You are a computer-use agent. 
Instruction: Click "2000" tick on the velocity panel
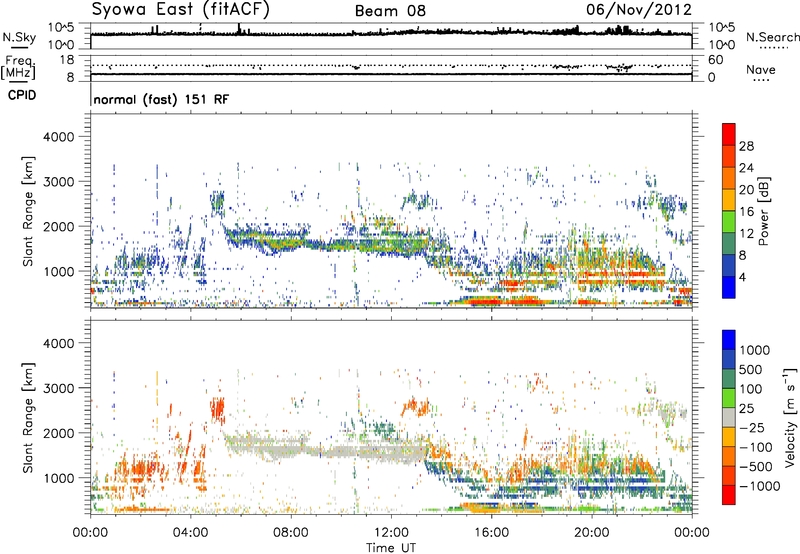59,433
